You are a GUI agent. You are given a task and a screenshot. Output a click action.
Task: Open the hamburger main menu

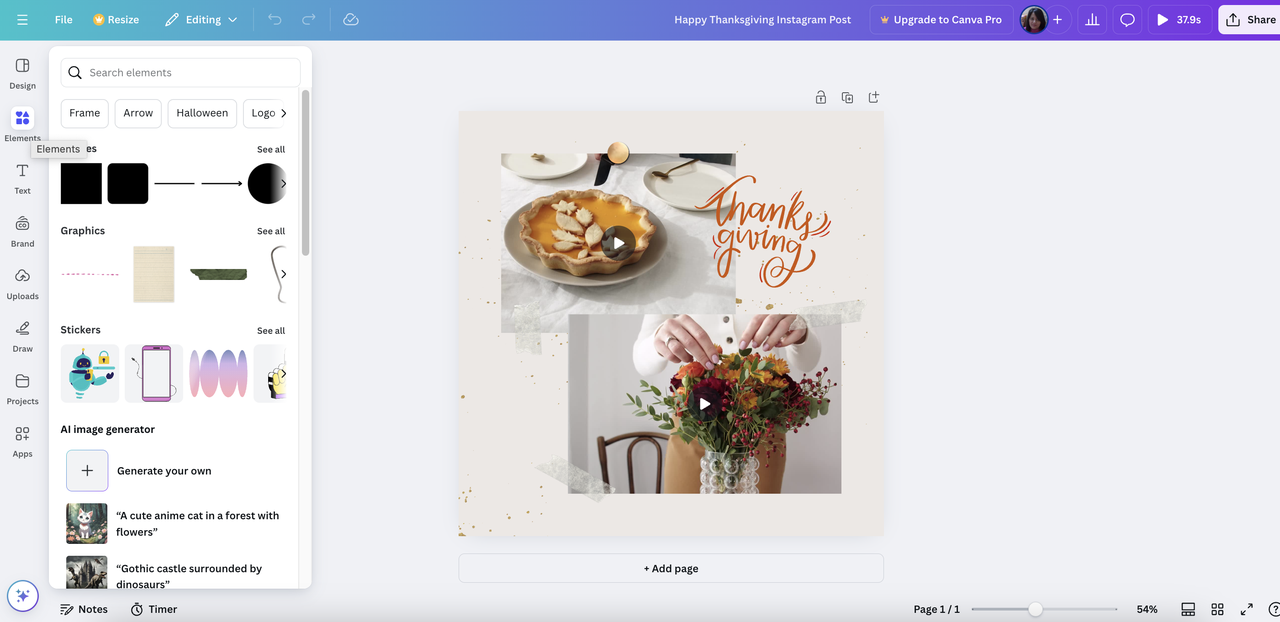point(22,20)
